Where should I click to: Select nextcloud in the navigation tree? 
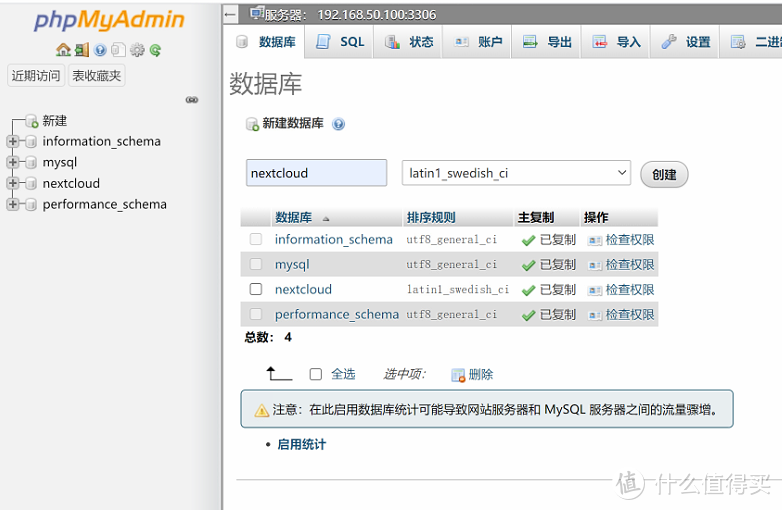pyautogui.click(x=71, y=183)
